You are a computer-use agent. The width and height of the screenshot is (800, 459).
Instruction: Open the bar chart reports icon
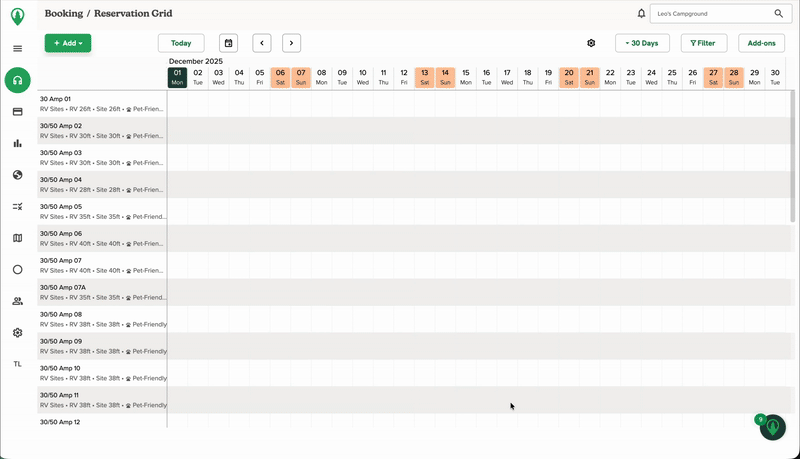pyautogui.click(x=17, y=143)
